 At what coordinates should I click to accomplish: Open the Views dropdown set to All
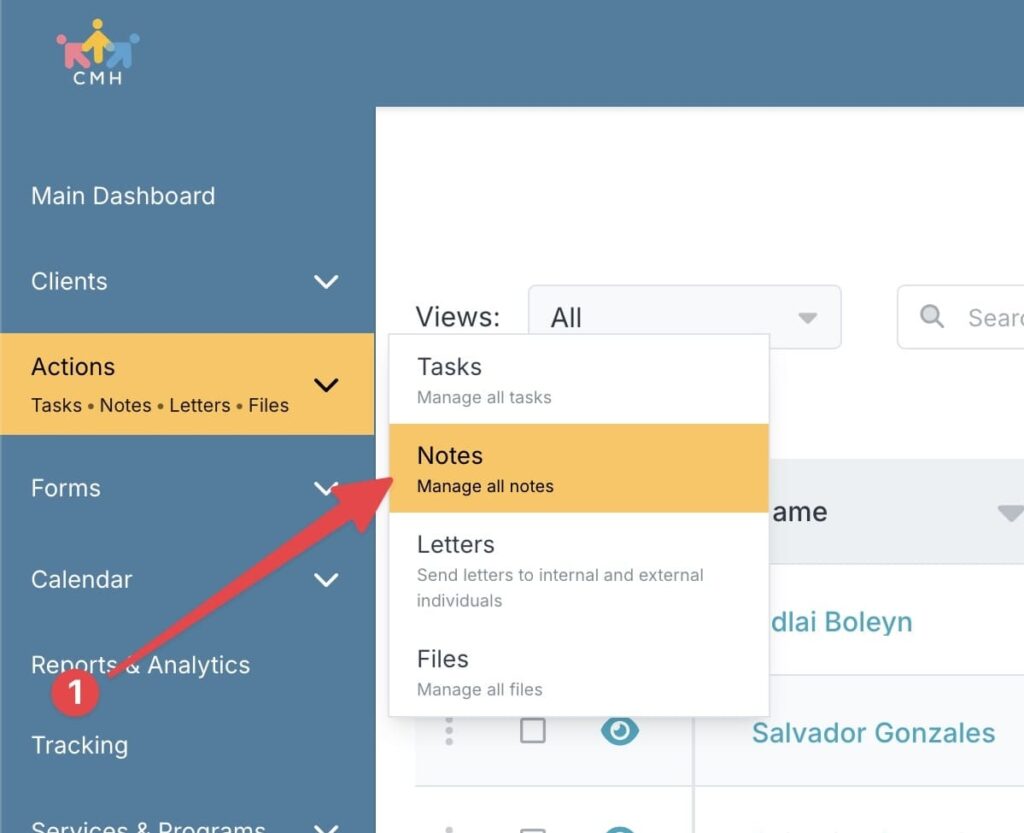click(x=684, y=317)
